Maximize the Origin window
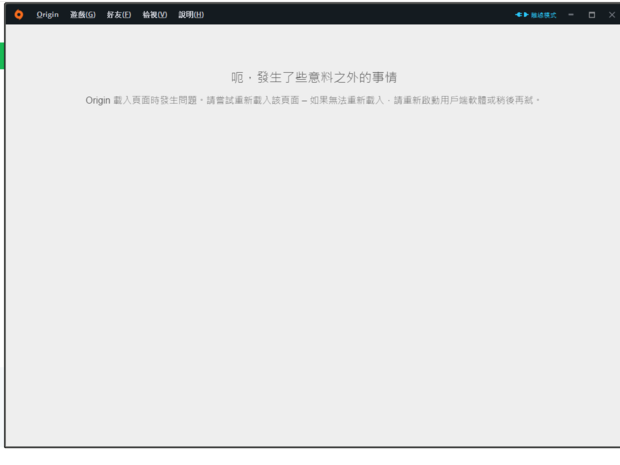The image size is (620, 465). [592, 15]
